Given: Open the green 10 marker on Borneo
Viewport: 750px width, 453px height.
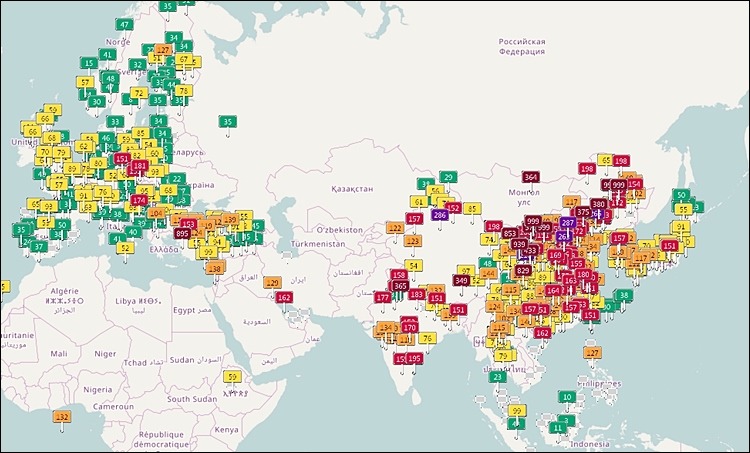Looking at the screenshot, I should point(567,397).
